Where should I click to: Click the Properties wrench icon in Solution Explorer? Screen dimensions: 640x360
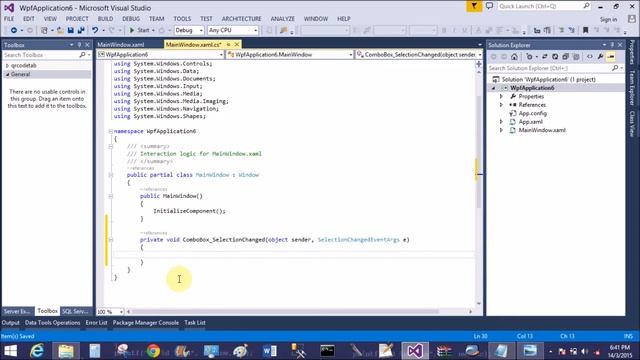(x=600, y=57)
